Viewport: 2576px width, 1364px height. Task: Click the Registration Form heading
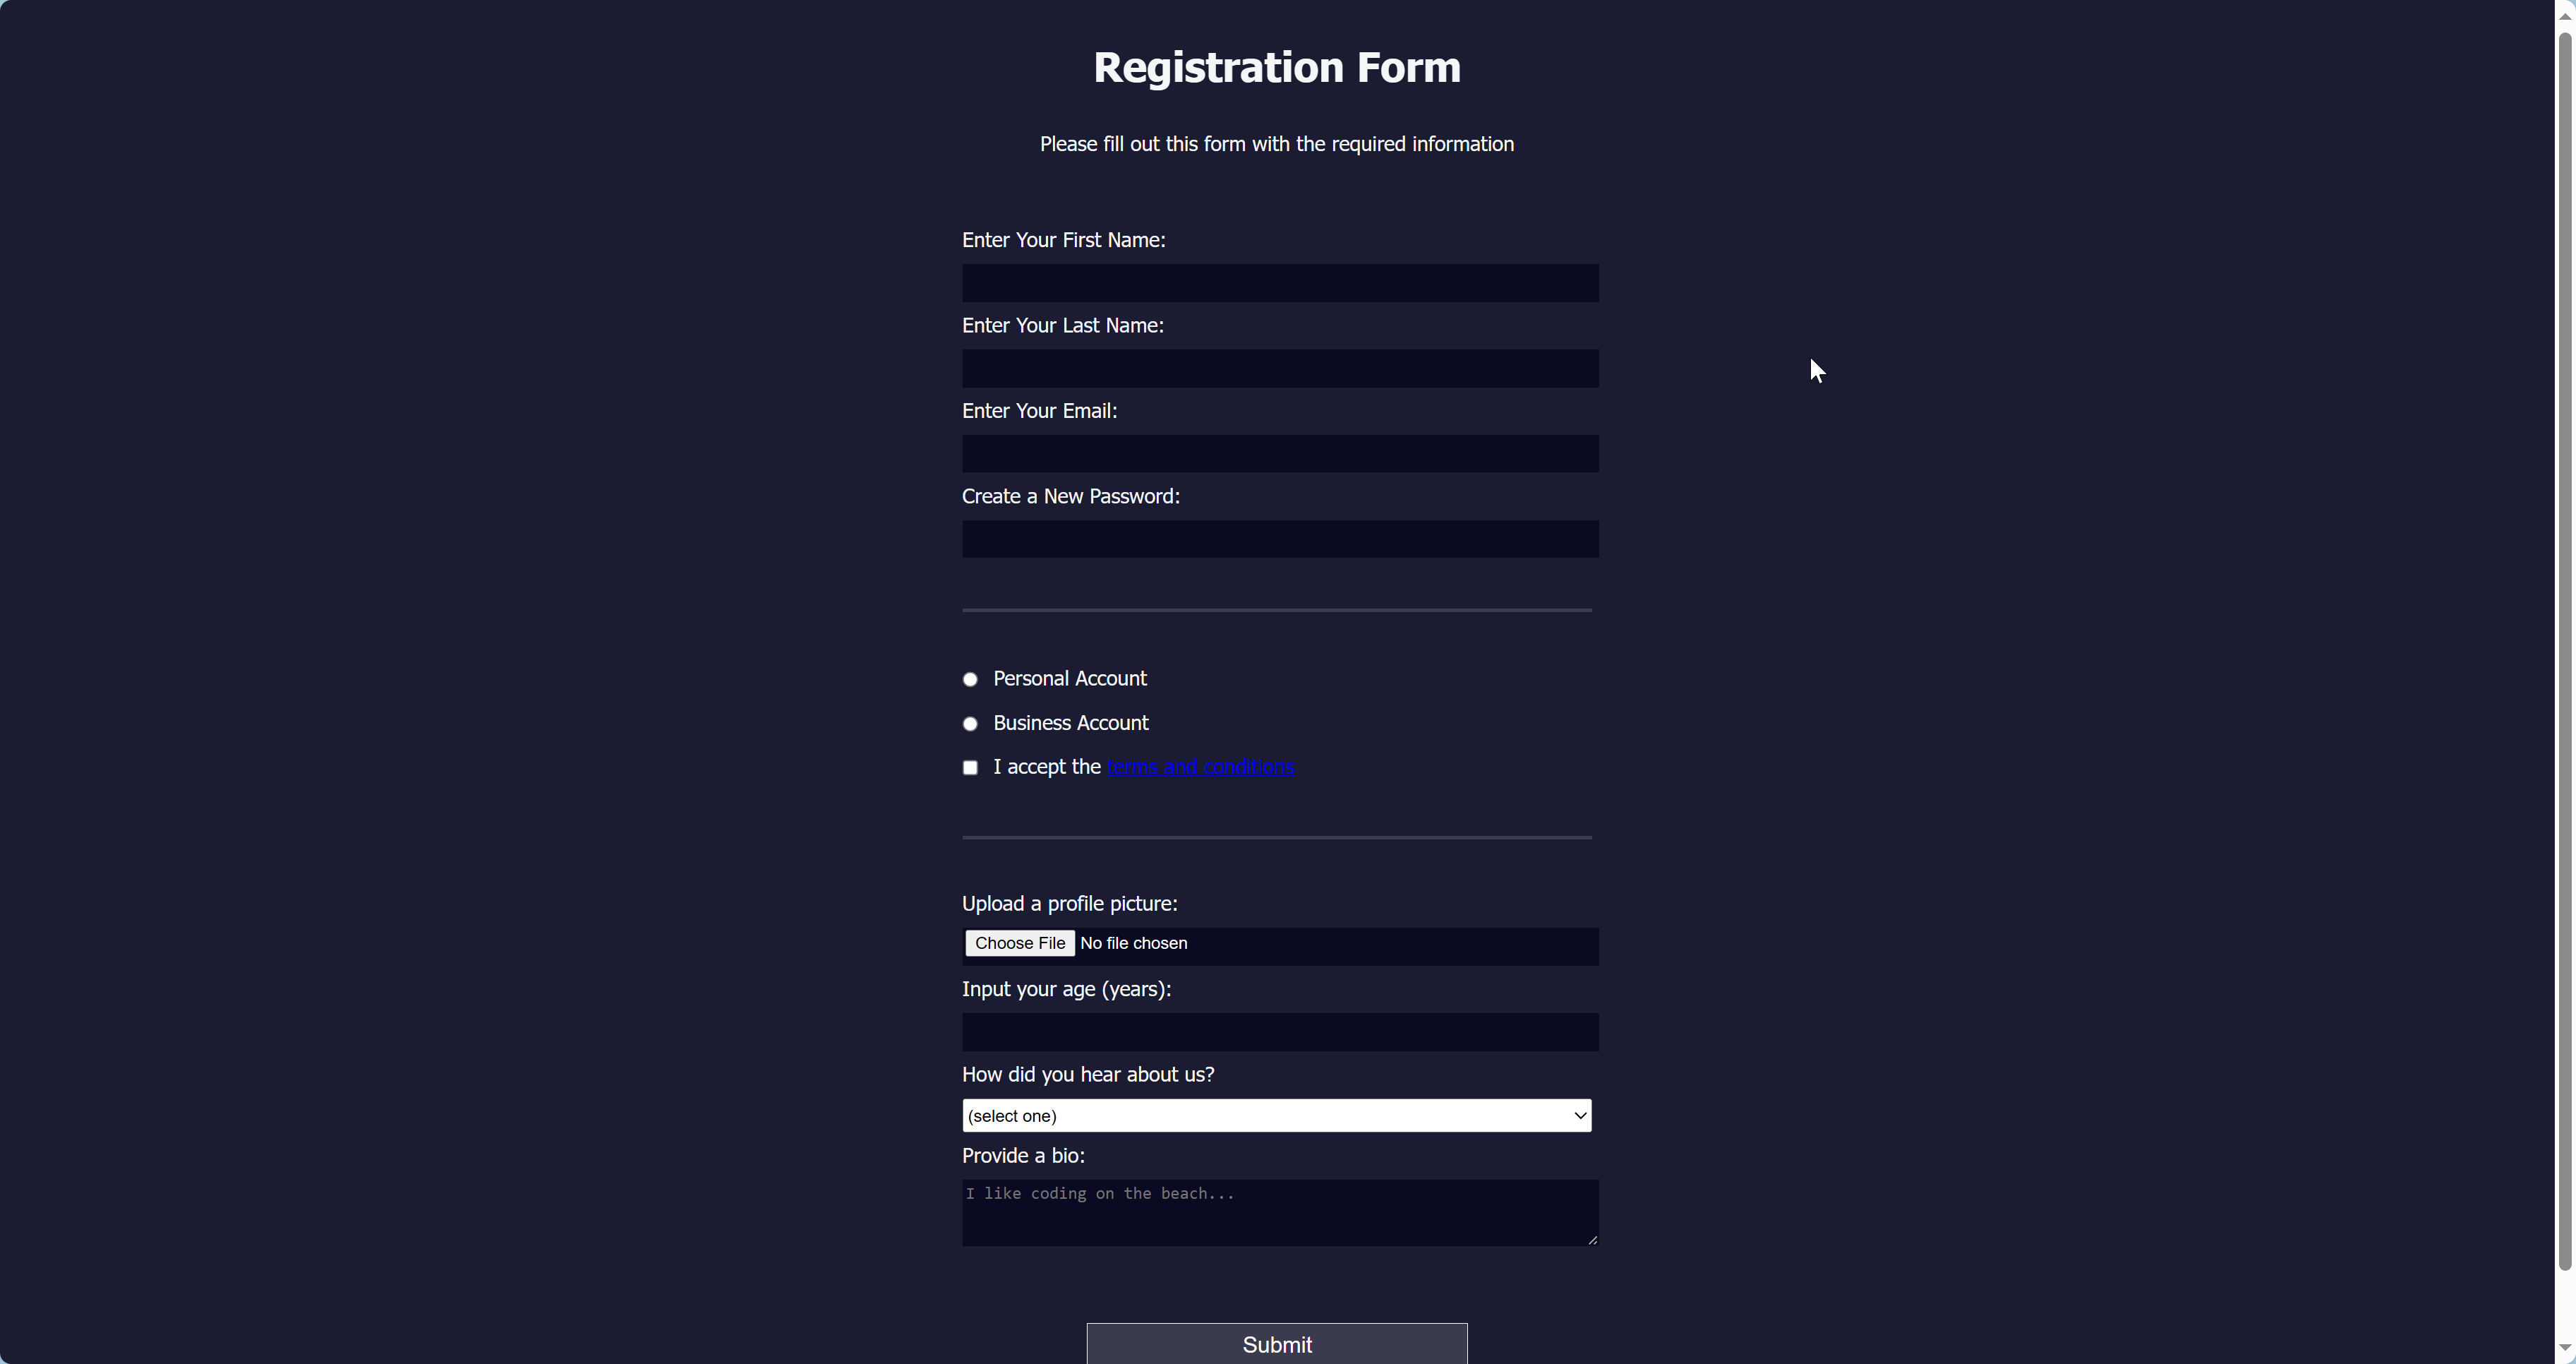1277,68
